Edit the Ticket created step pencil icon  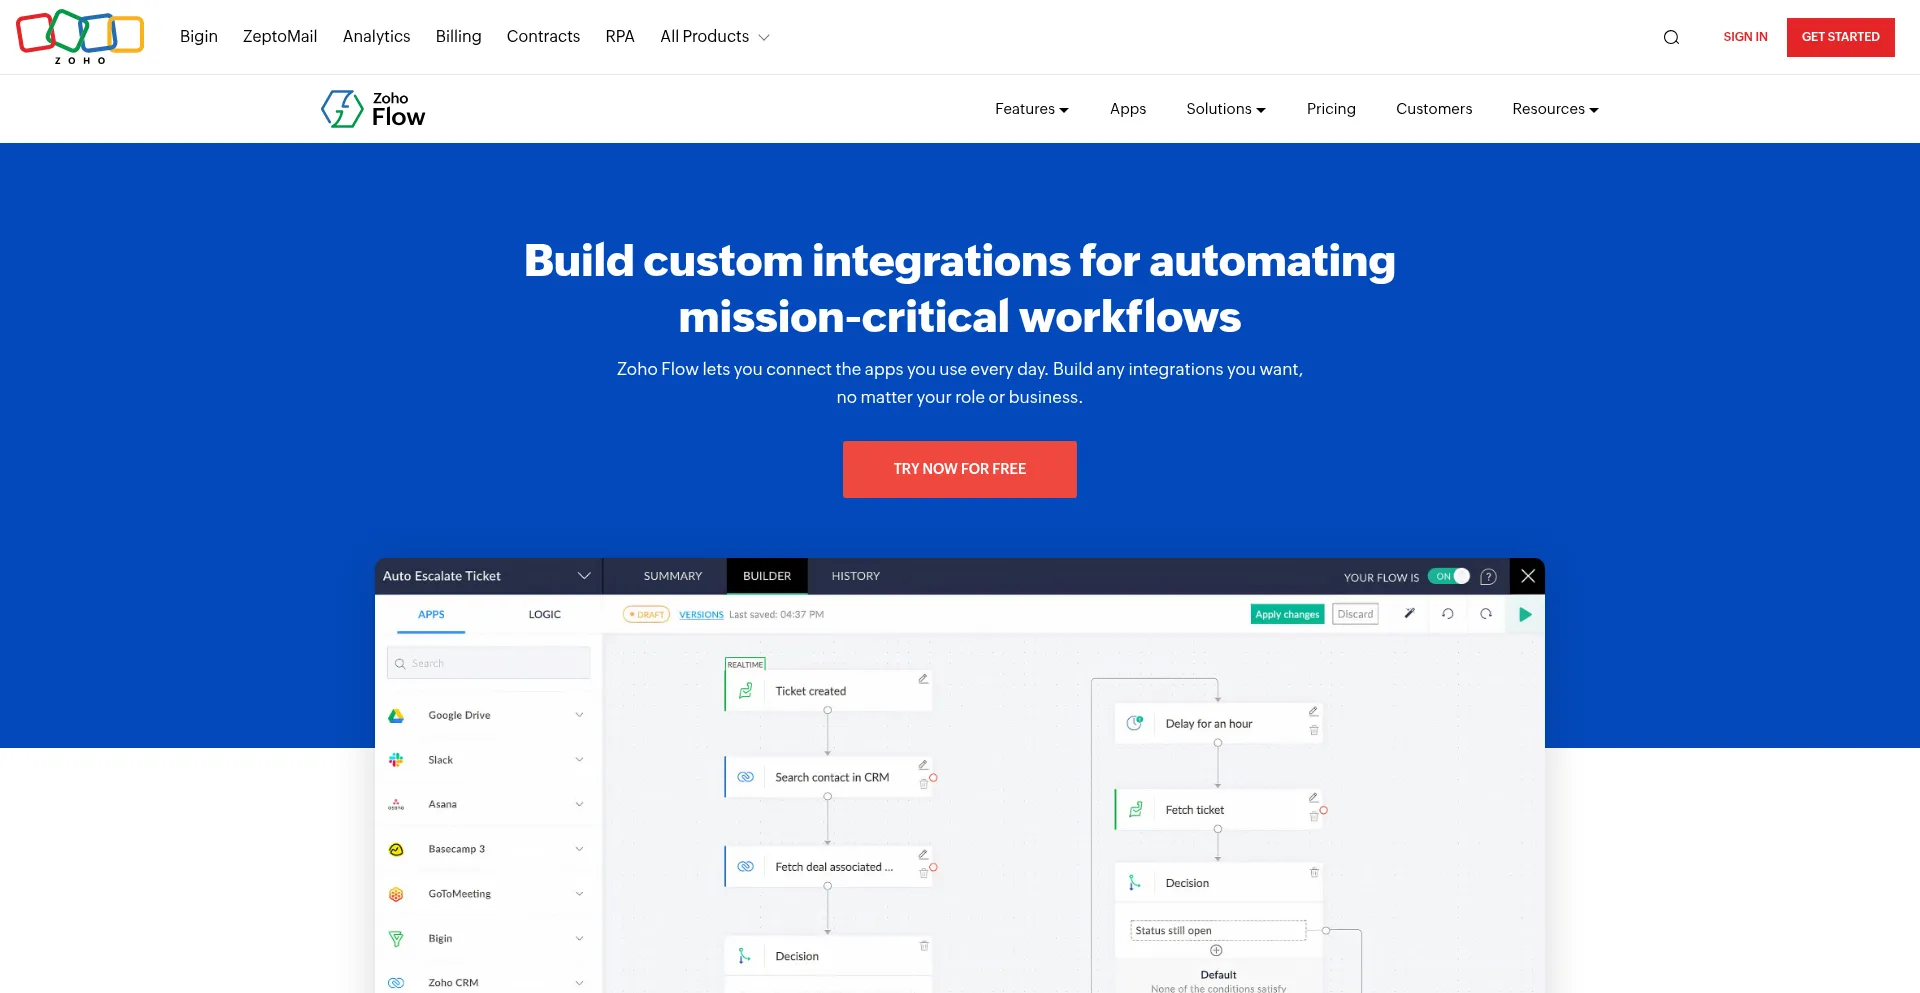click(923, 679)
